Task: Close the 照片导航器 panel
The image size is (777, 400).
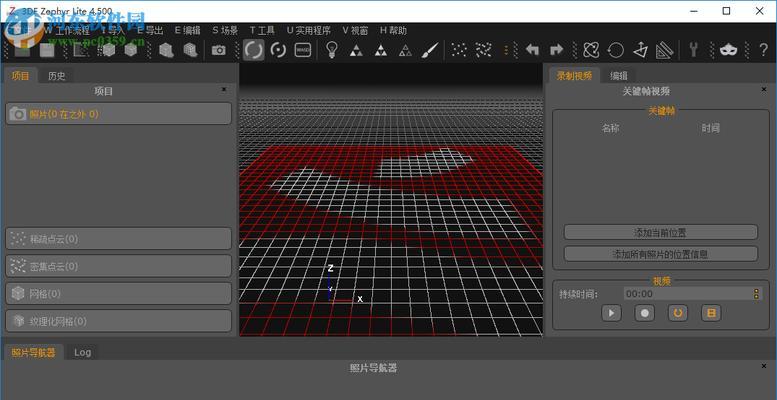Action: click(764, 366)
